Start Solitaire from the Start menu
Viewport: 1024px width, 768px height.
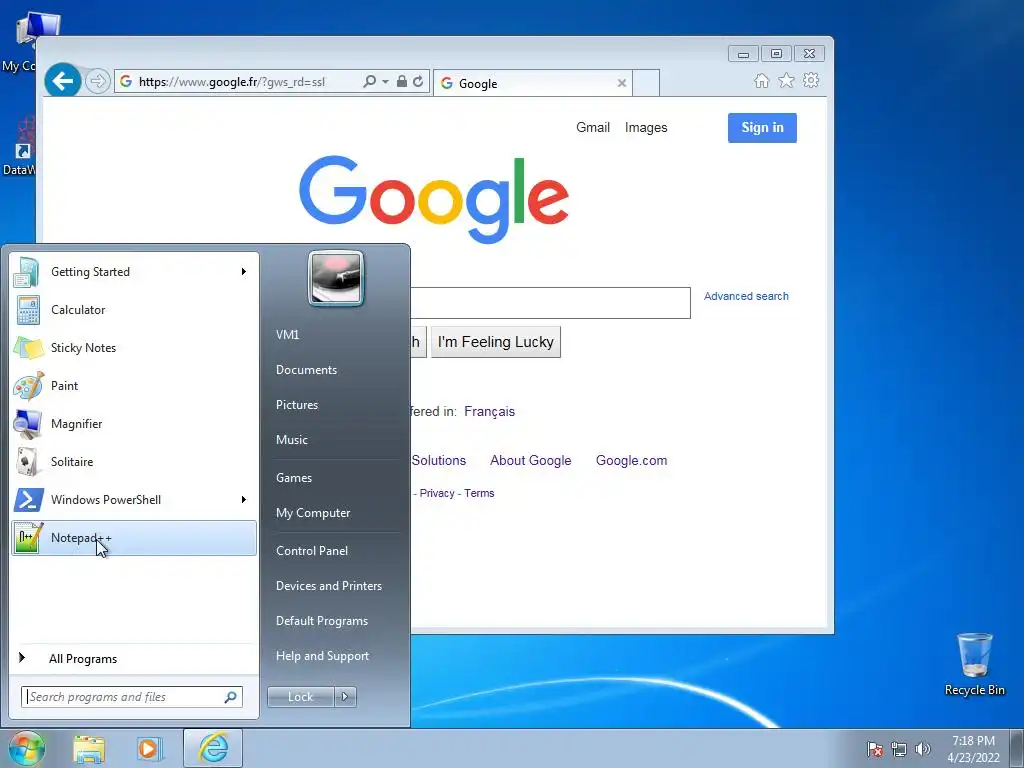pos(134,462)
